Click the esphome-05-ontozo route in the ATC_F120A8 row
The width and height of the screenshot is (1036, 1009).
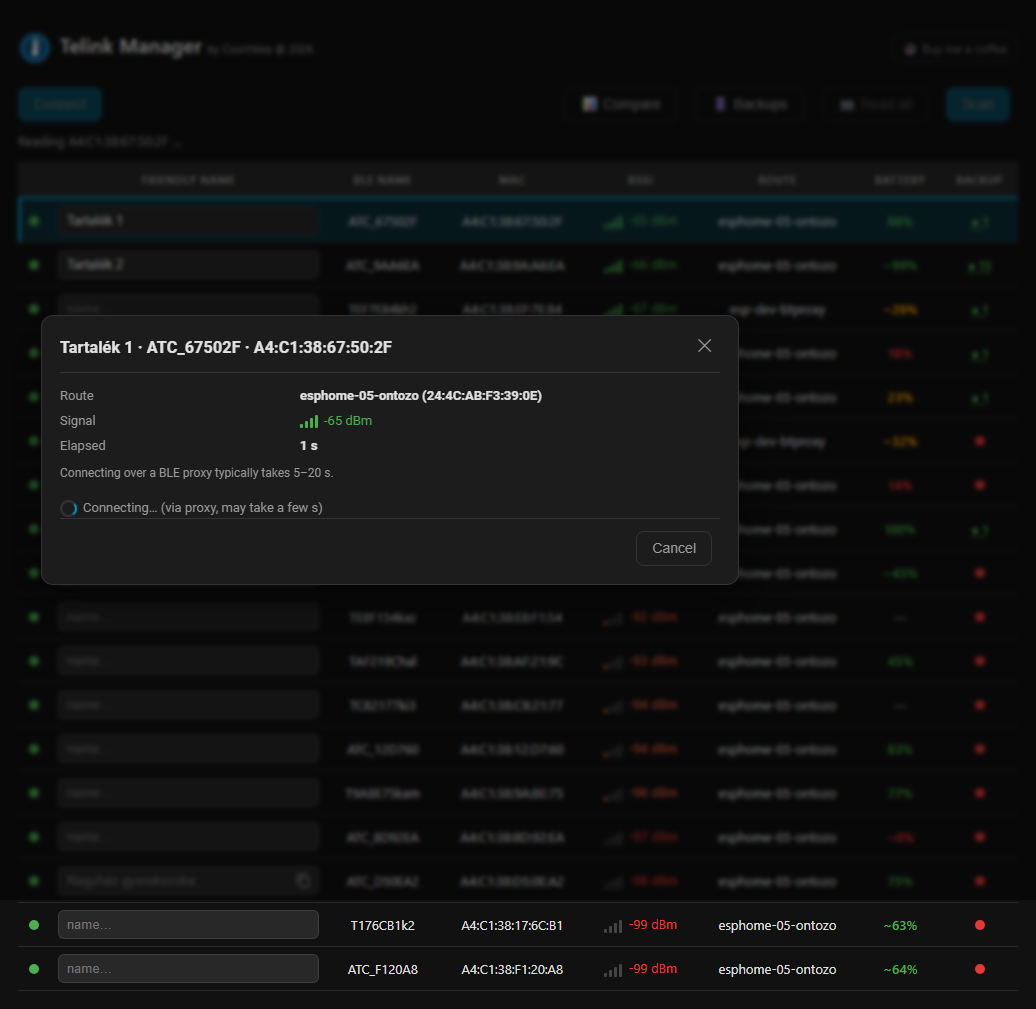[777, 969]
